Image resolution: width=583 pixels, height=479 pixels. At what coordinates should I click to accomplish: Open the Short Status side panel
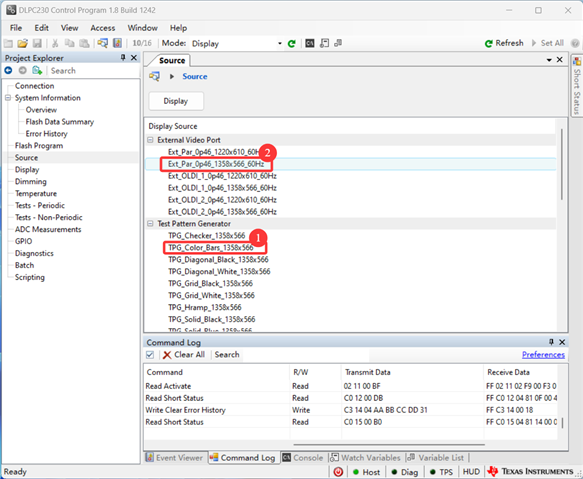577,86
